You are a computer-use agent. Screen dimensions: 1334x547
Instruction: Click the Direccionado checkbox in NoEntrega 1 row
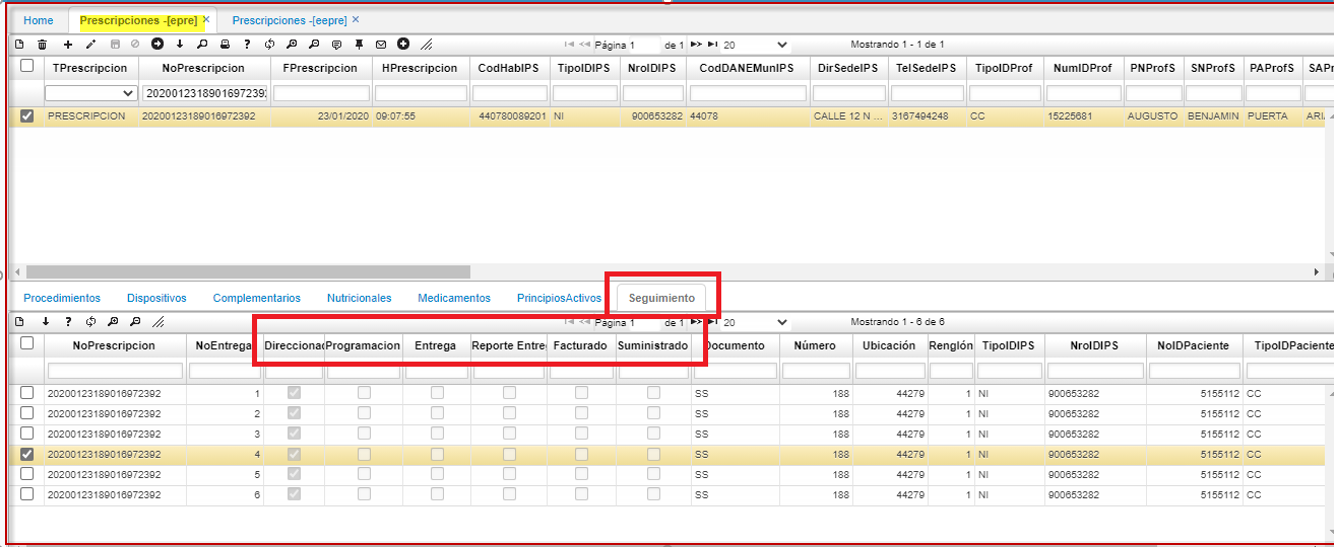(294, 393)
